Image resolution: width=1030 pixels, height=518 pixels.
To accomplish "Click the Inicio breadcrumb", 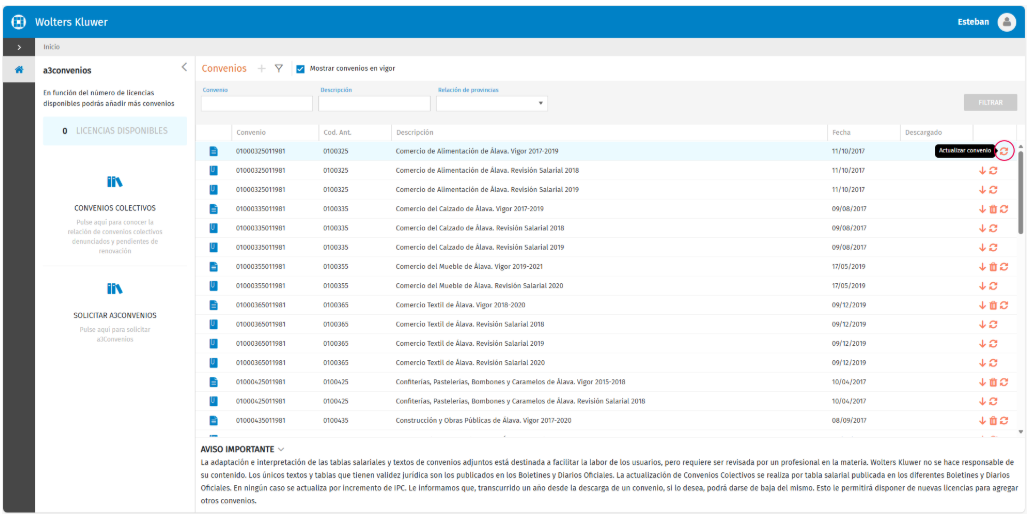I will click(x=51, y=47).
